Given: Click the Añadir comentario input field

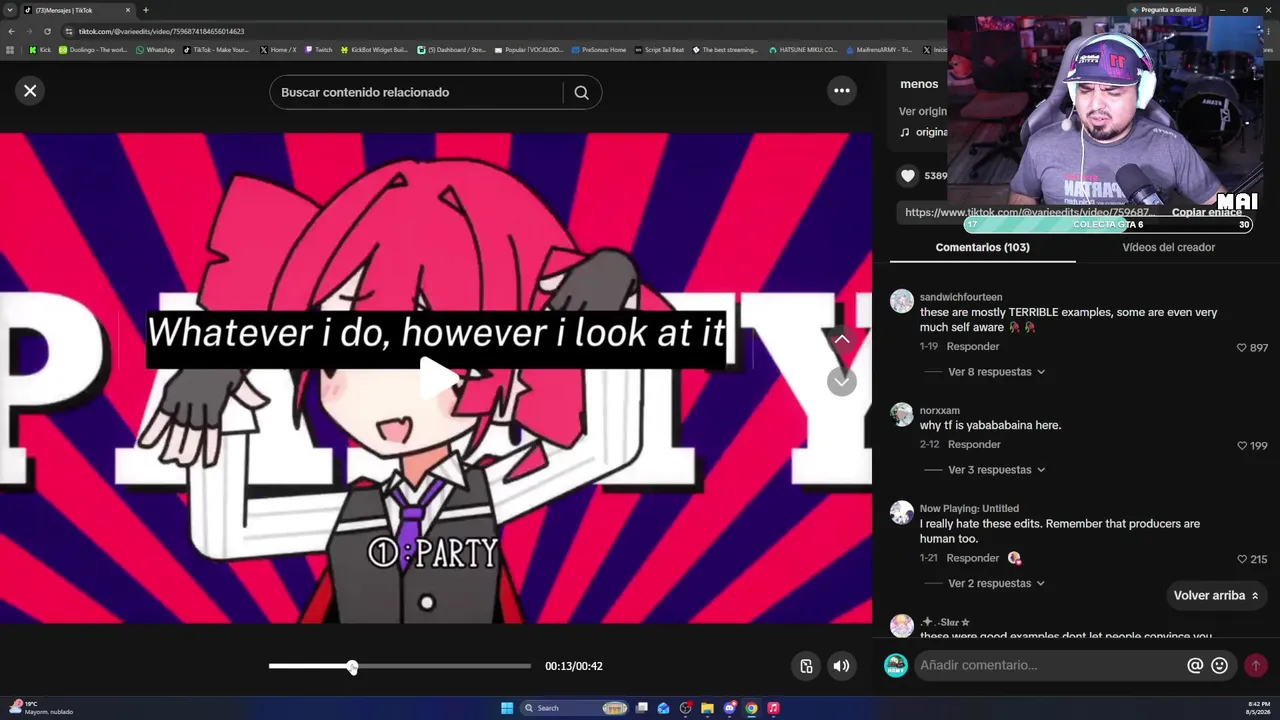Looking at the screenshot, I should [x=1050, y=665].
